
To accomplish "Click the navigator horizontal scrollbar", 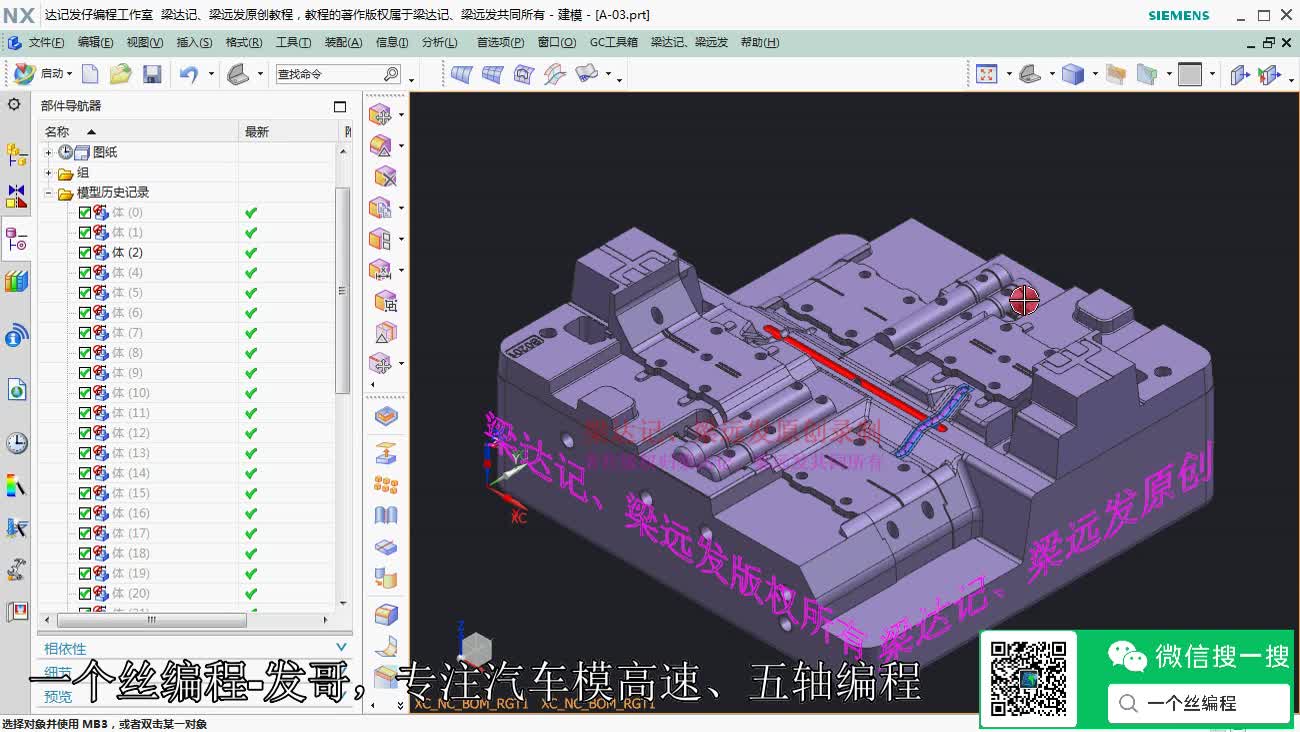I will pyautogui.click(x=152, y=620).
